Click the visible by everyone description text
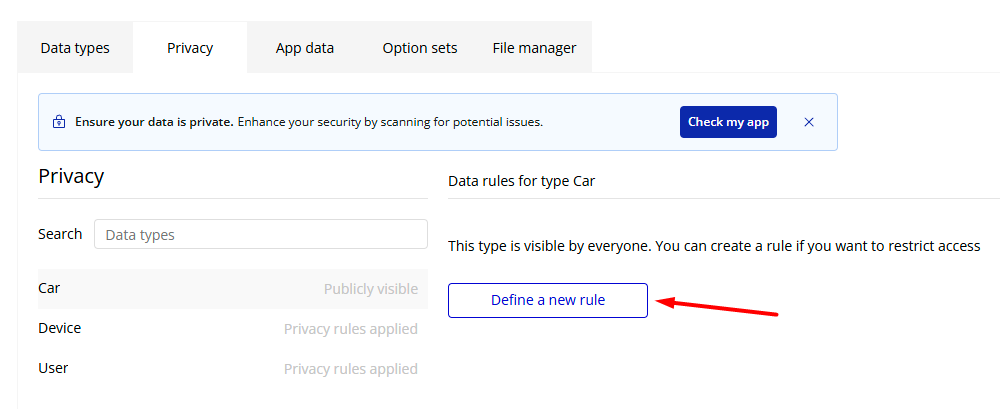 coord(714,245)
